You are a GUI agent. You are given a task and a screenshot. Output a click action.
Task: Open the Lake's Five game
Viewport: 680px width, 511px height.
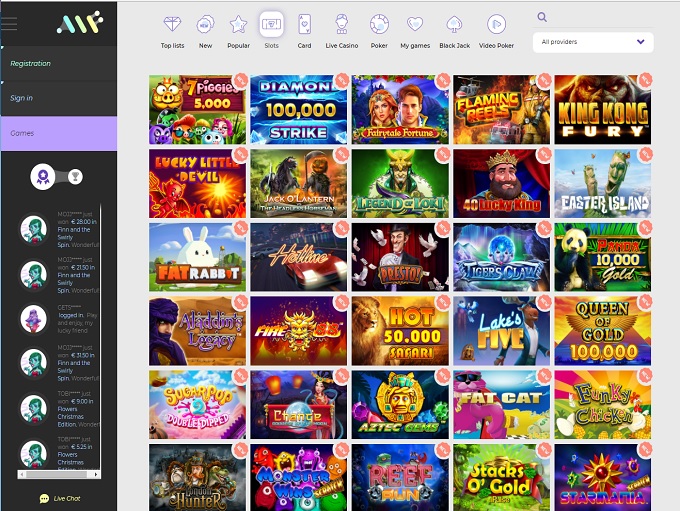501,331
